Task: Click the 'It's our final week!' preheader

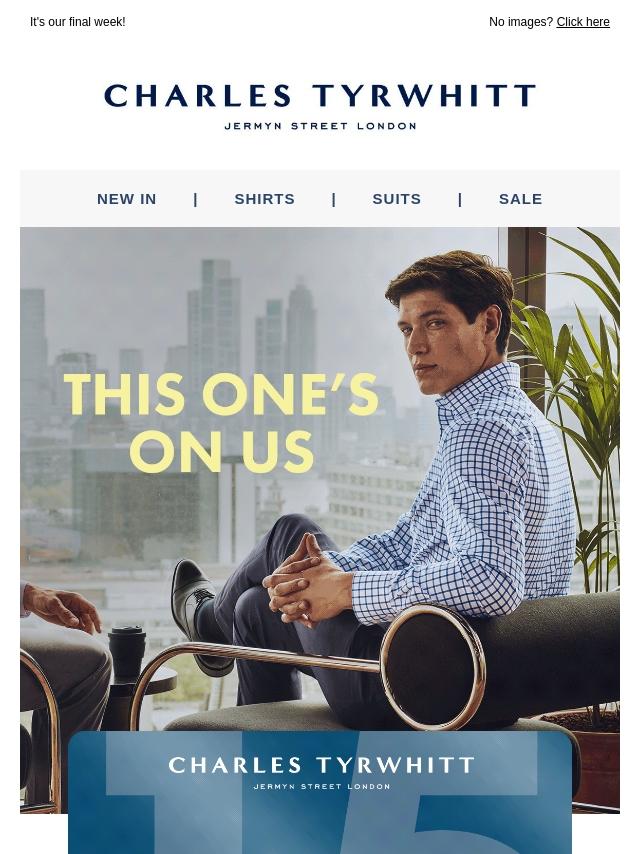Action: click(77, 22)
